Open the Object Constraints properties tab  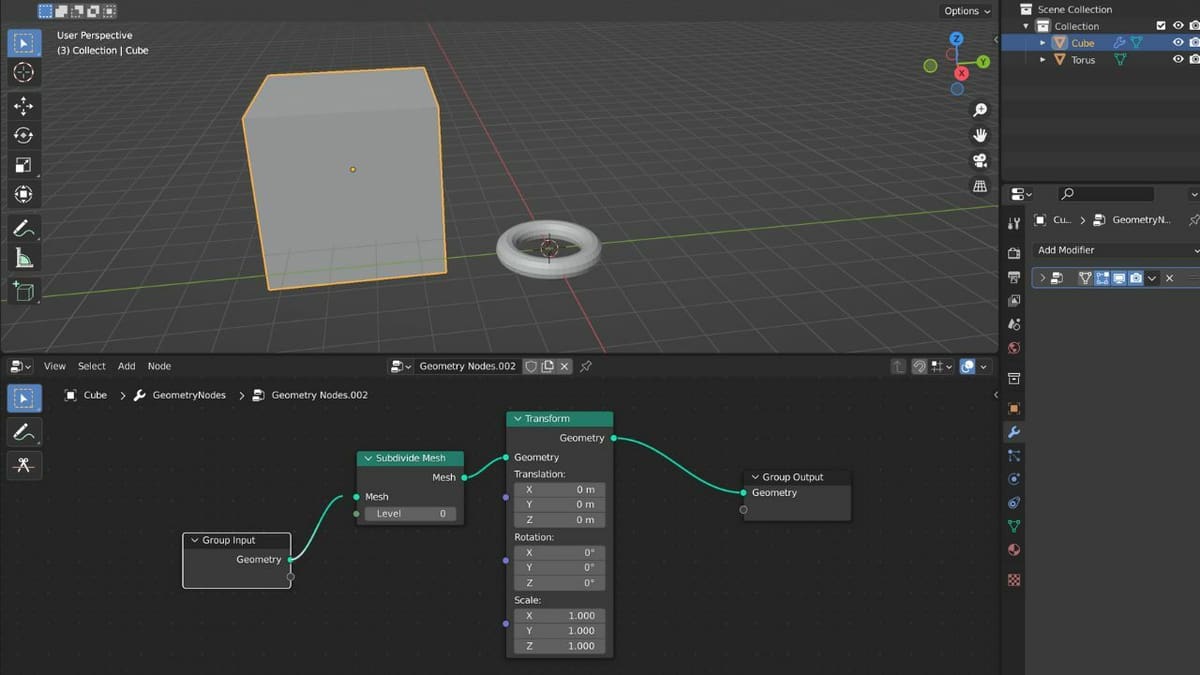coord(1014,502)
